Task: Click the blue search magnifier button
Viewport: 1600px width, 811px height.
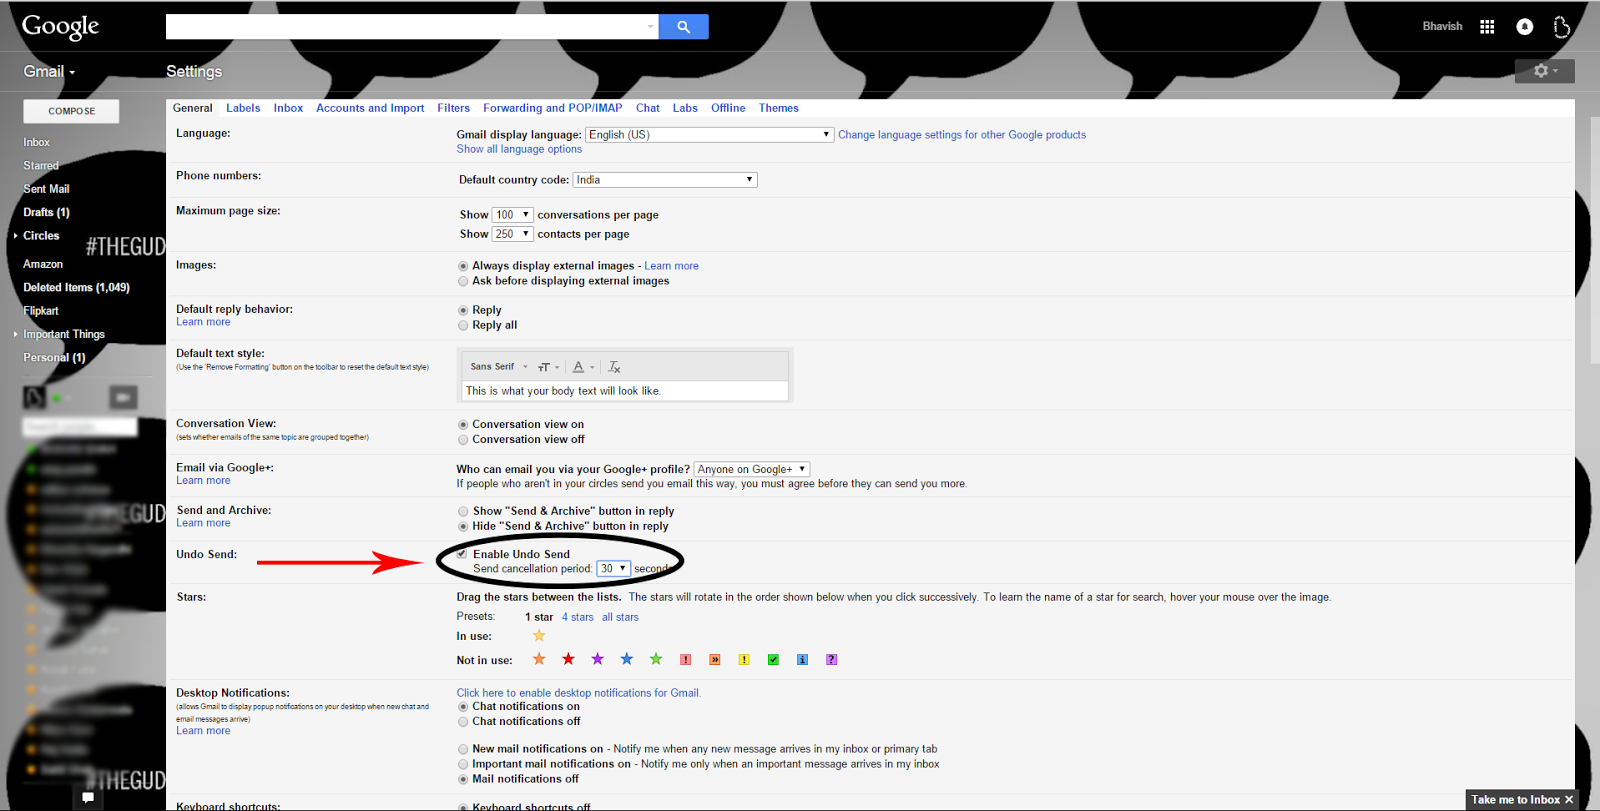Action: coord(684,27)
